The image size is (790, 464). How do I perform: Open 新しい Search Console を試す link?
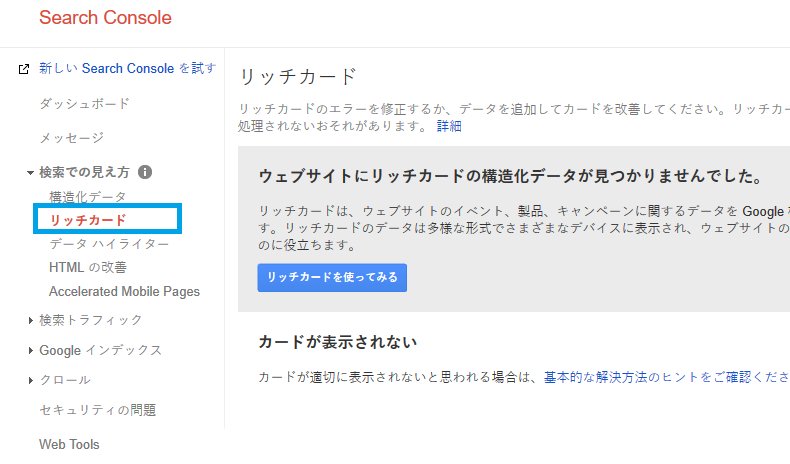point(127,69)
